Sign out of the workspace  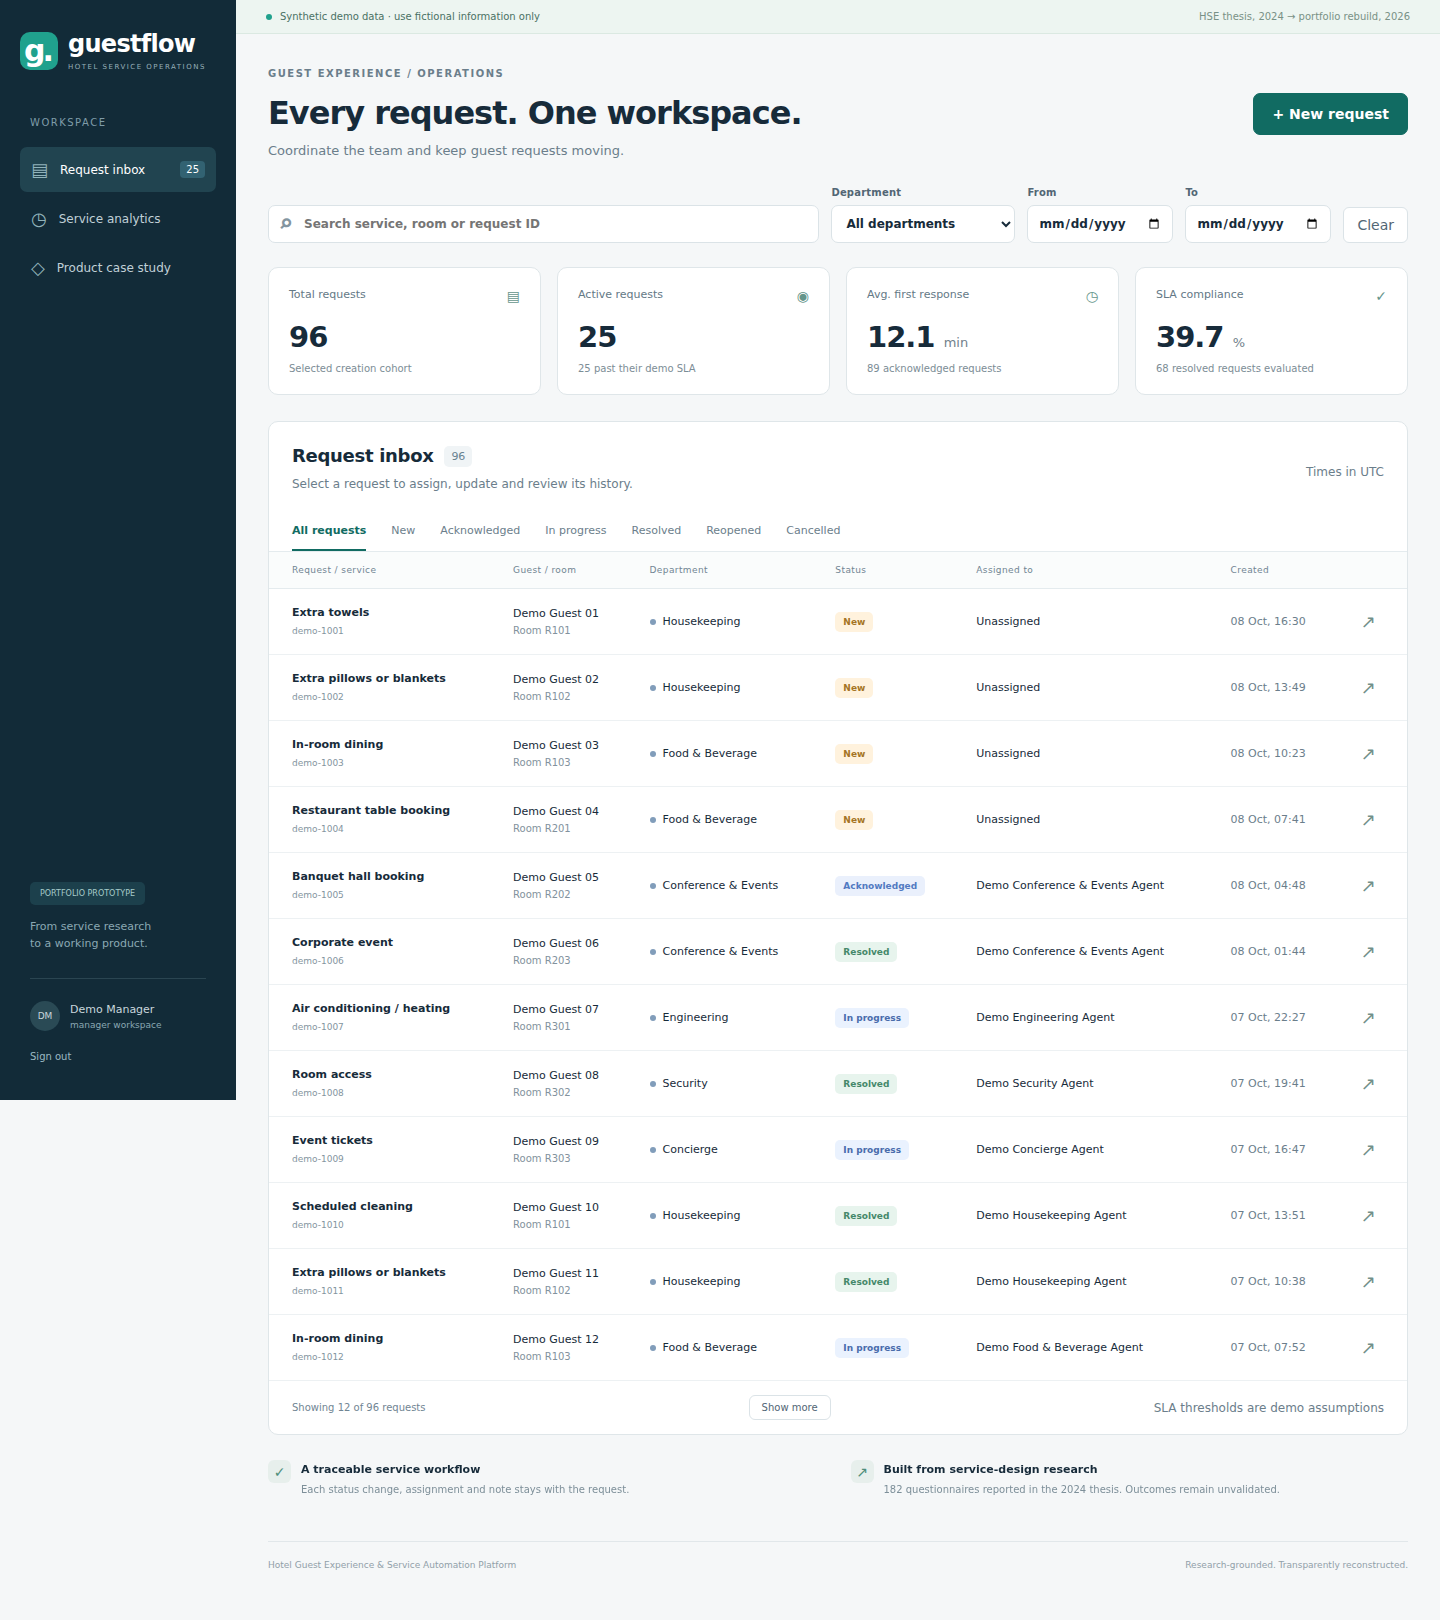tap(51, 1057)
